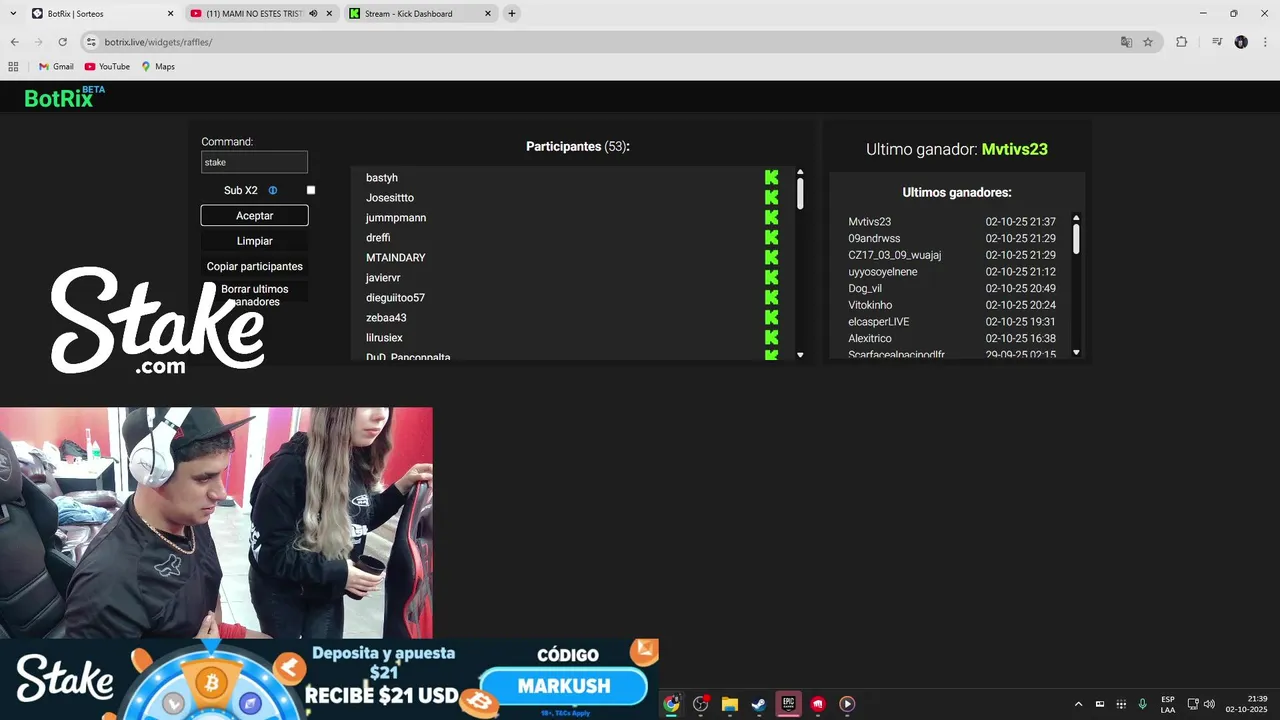
Task: Click the MARKUSH code banner button
Action: pyautogui.click(x=564, y=686)
